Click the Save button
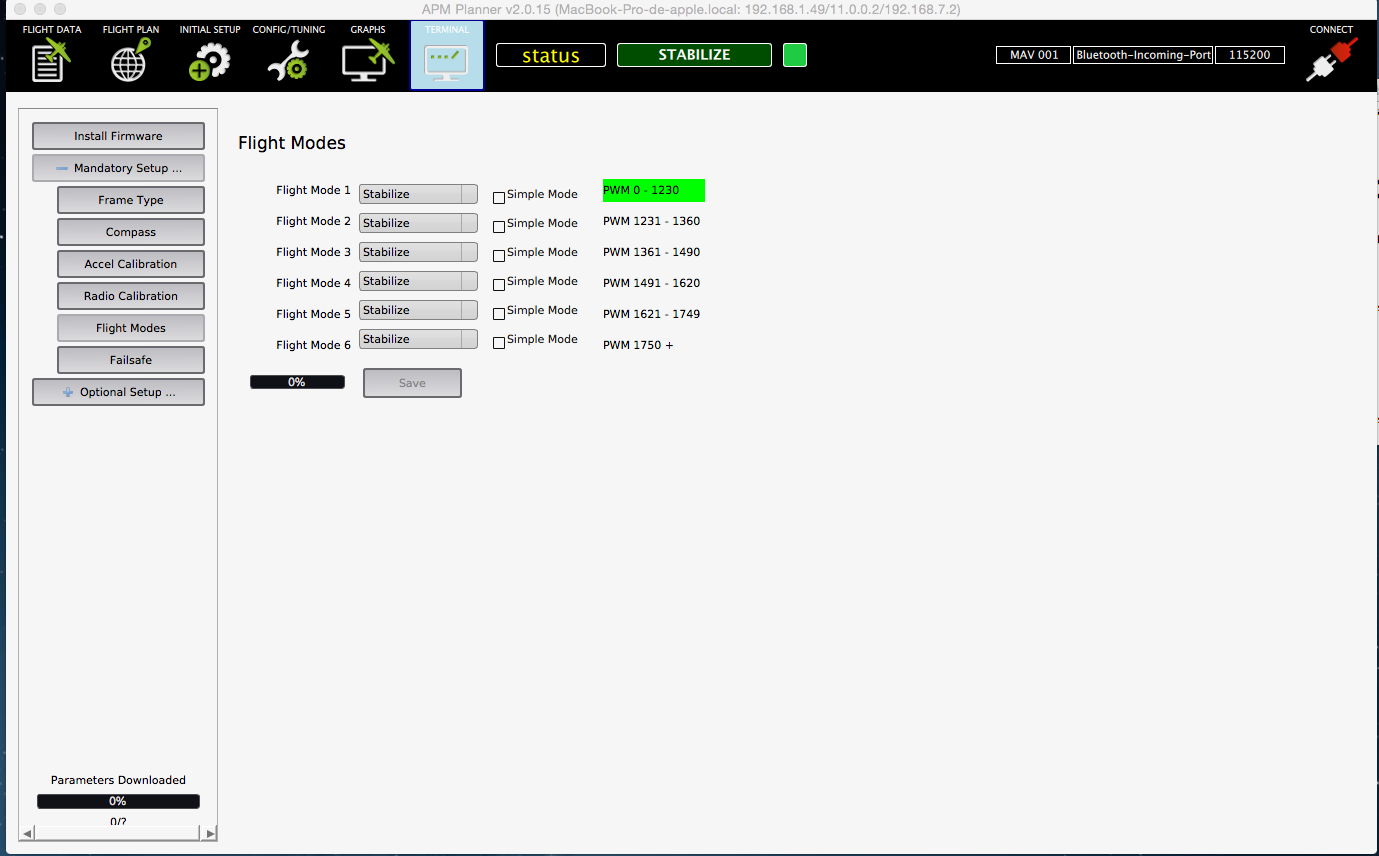This screenshot has width=1379, height=856. click(412, 383)
